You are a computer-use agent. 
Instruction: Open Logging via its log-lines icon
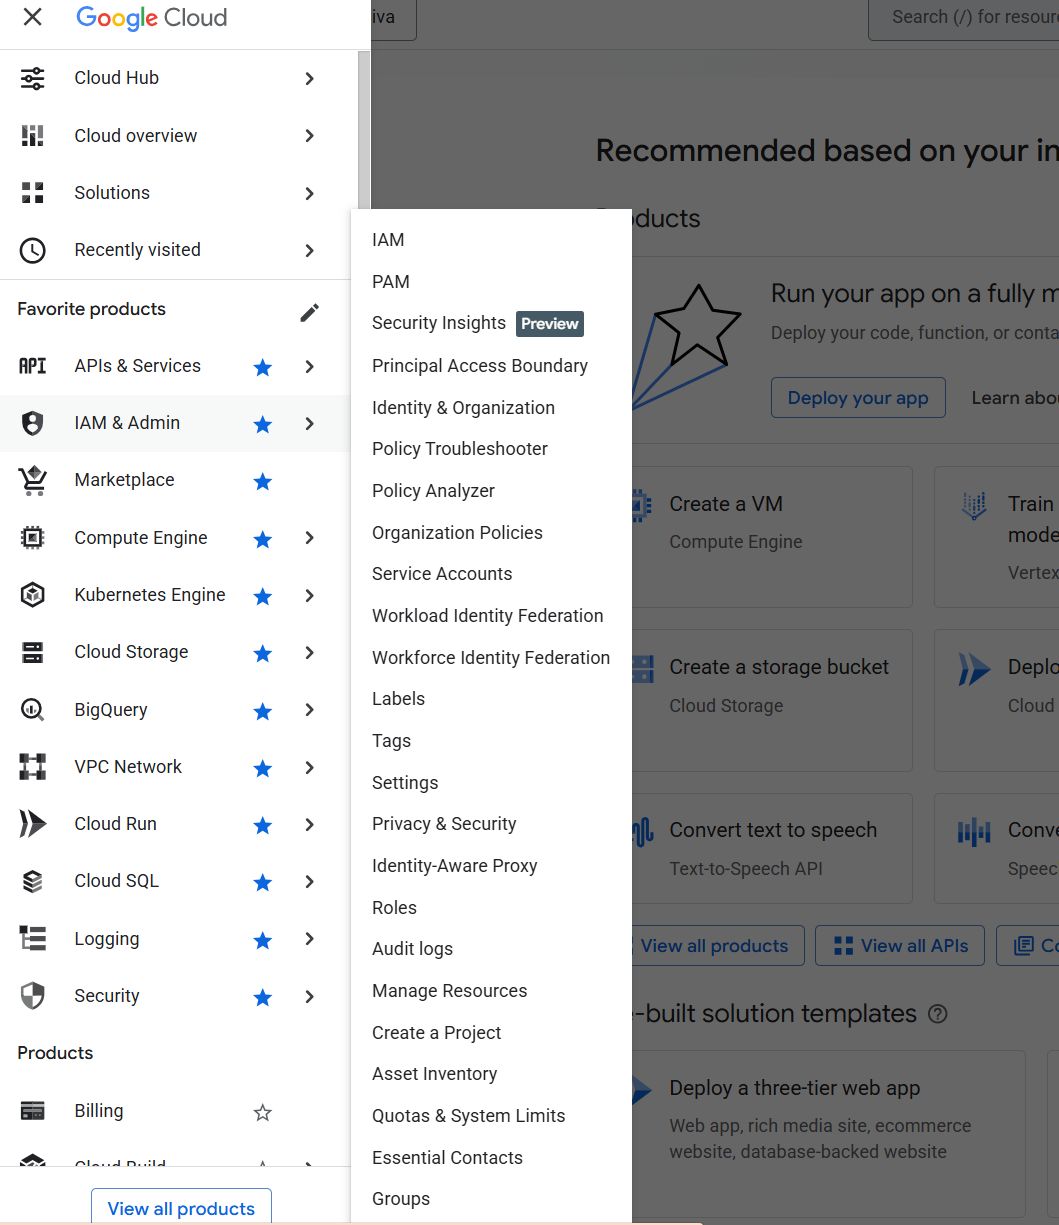(33, 938)
